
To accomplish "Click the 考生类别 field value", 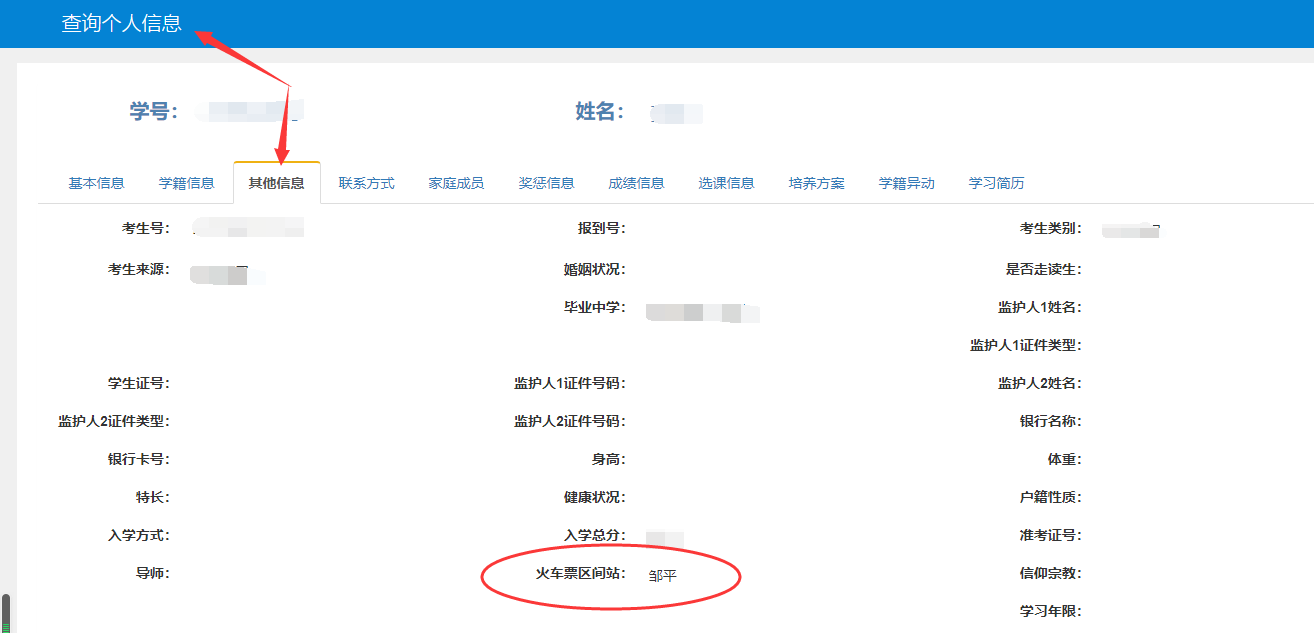I will tap(1130, 231).
